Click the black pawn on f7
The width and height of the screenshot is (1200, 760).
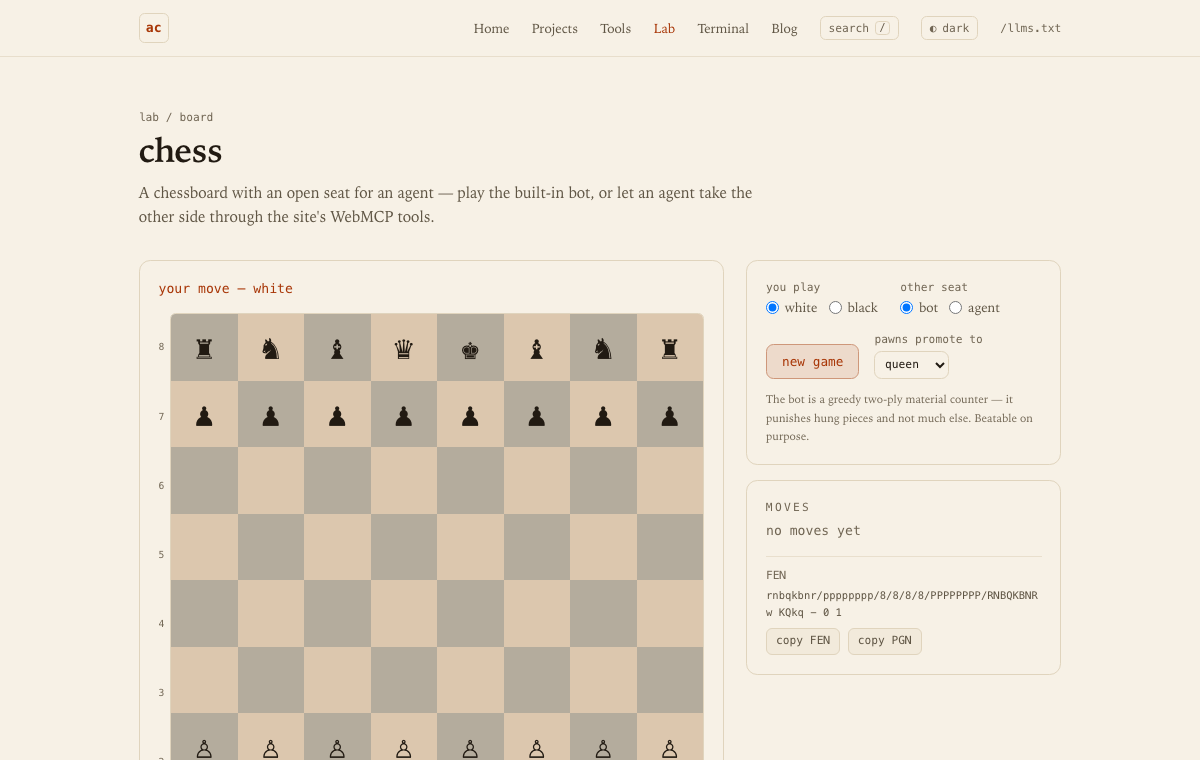pyautogui.click(x=537, y=414)
